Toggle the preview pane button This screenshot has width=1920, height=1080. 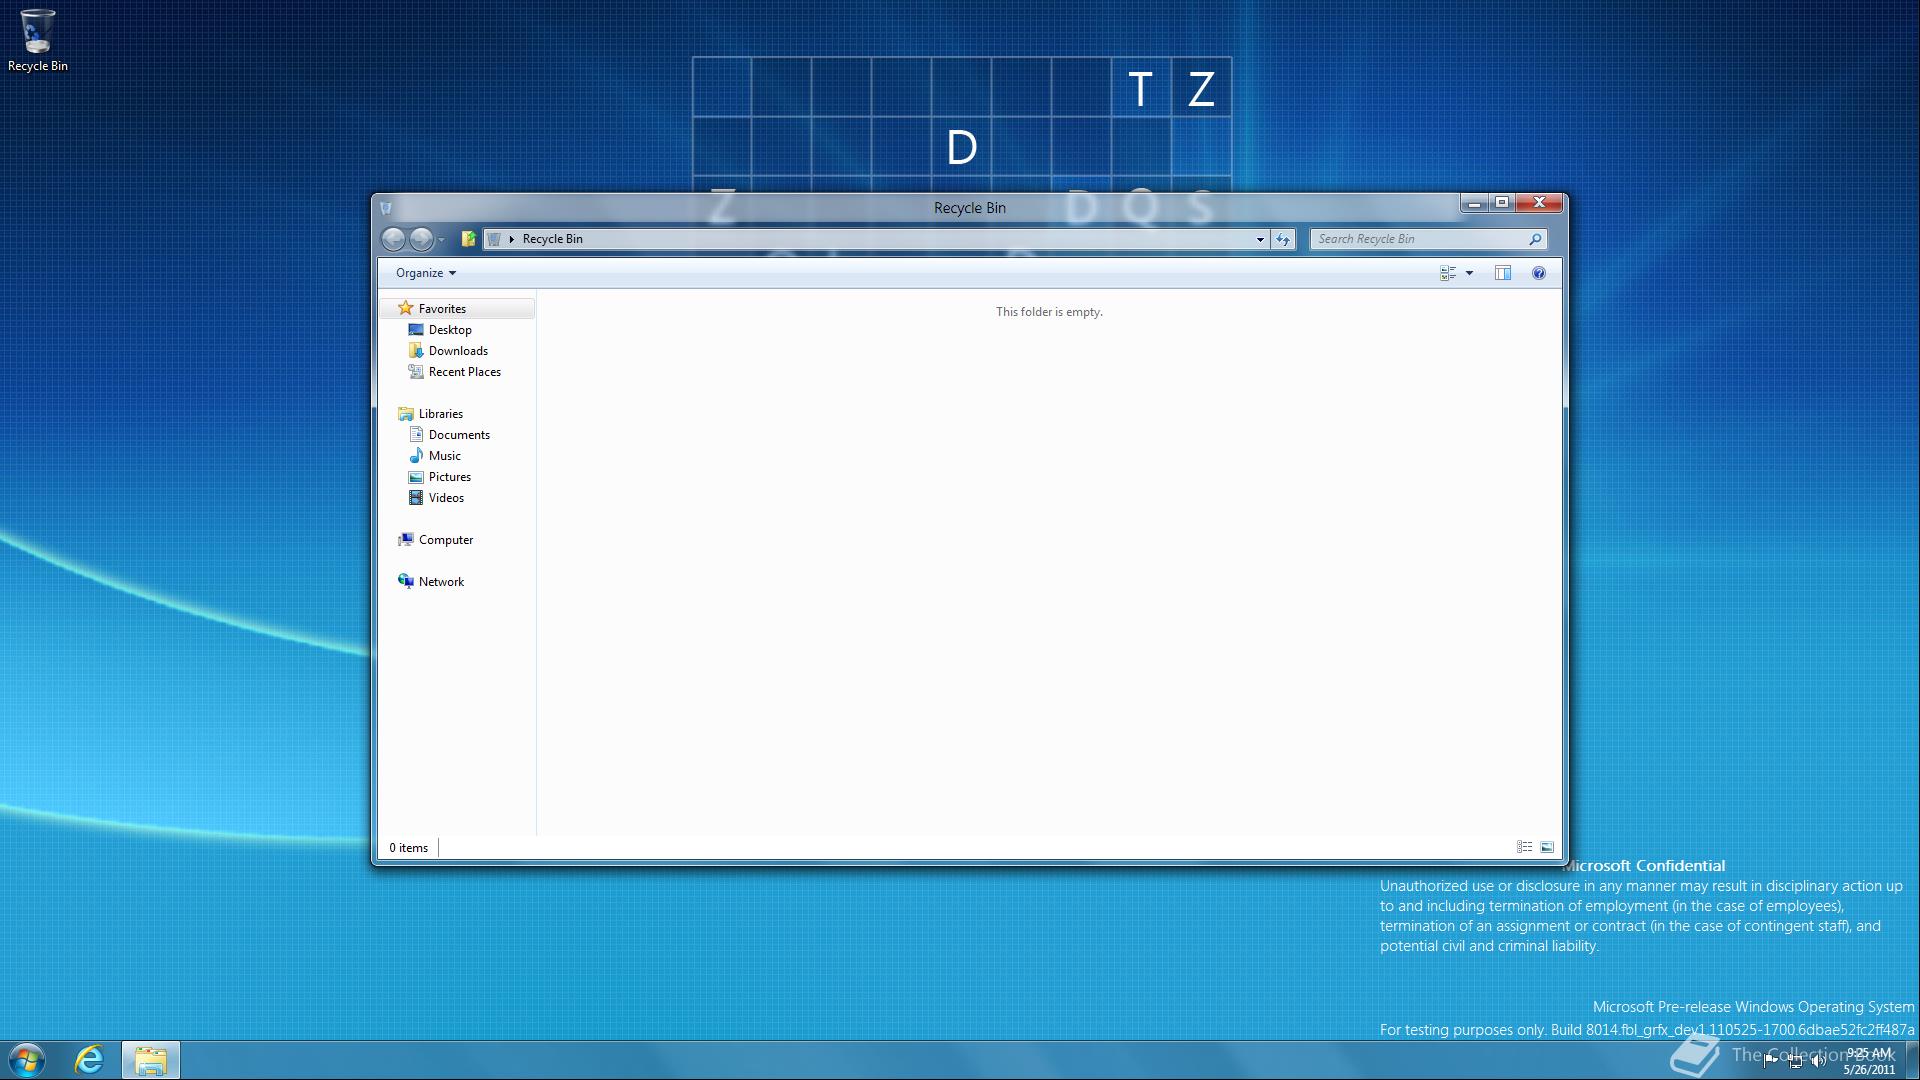pos(1502,273)
